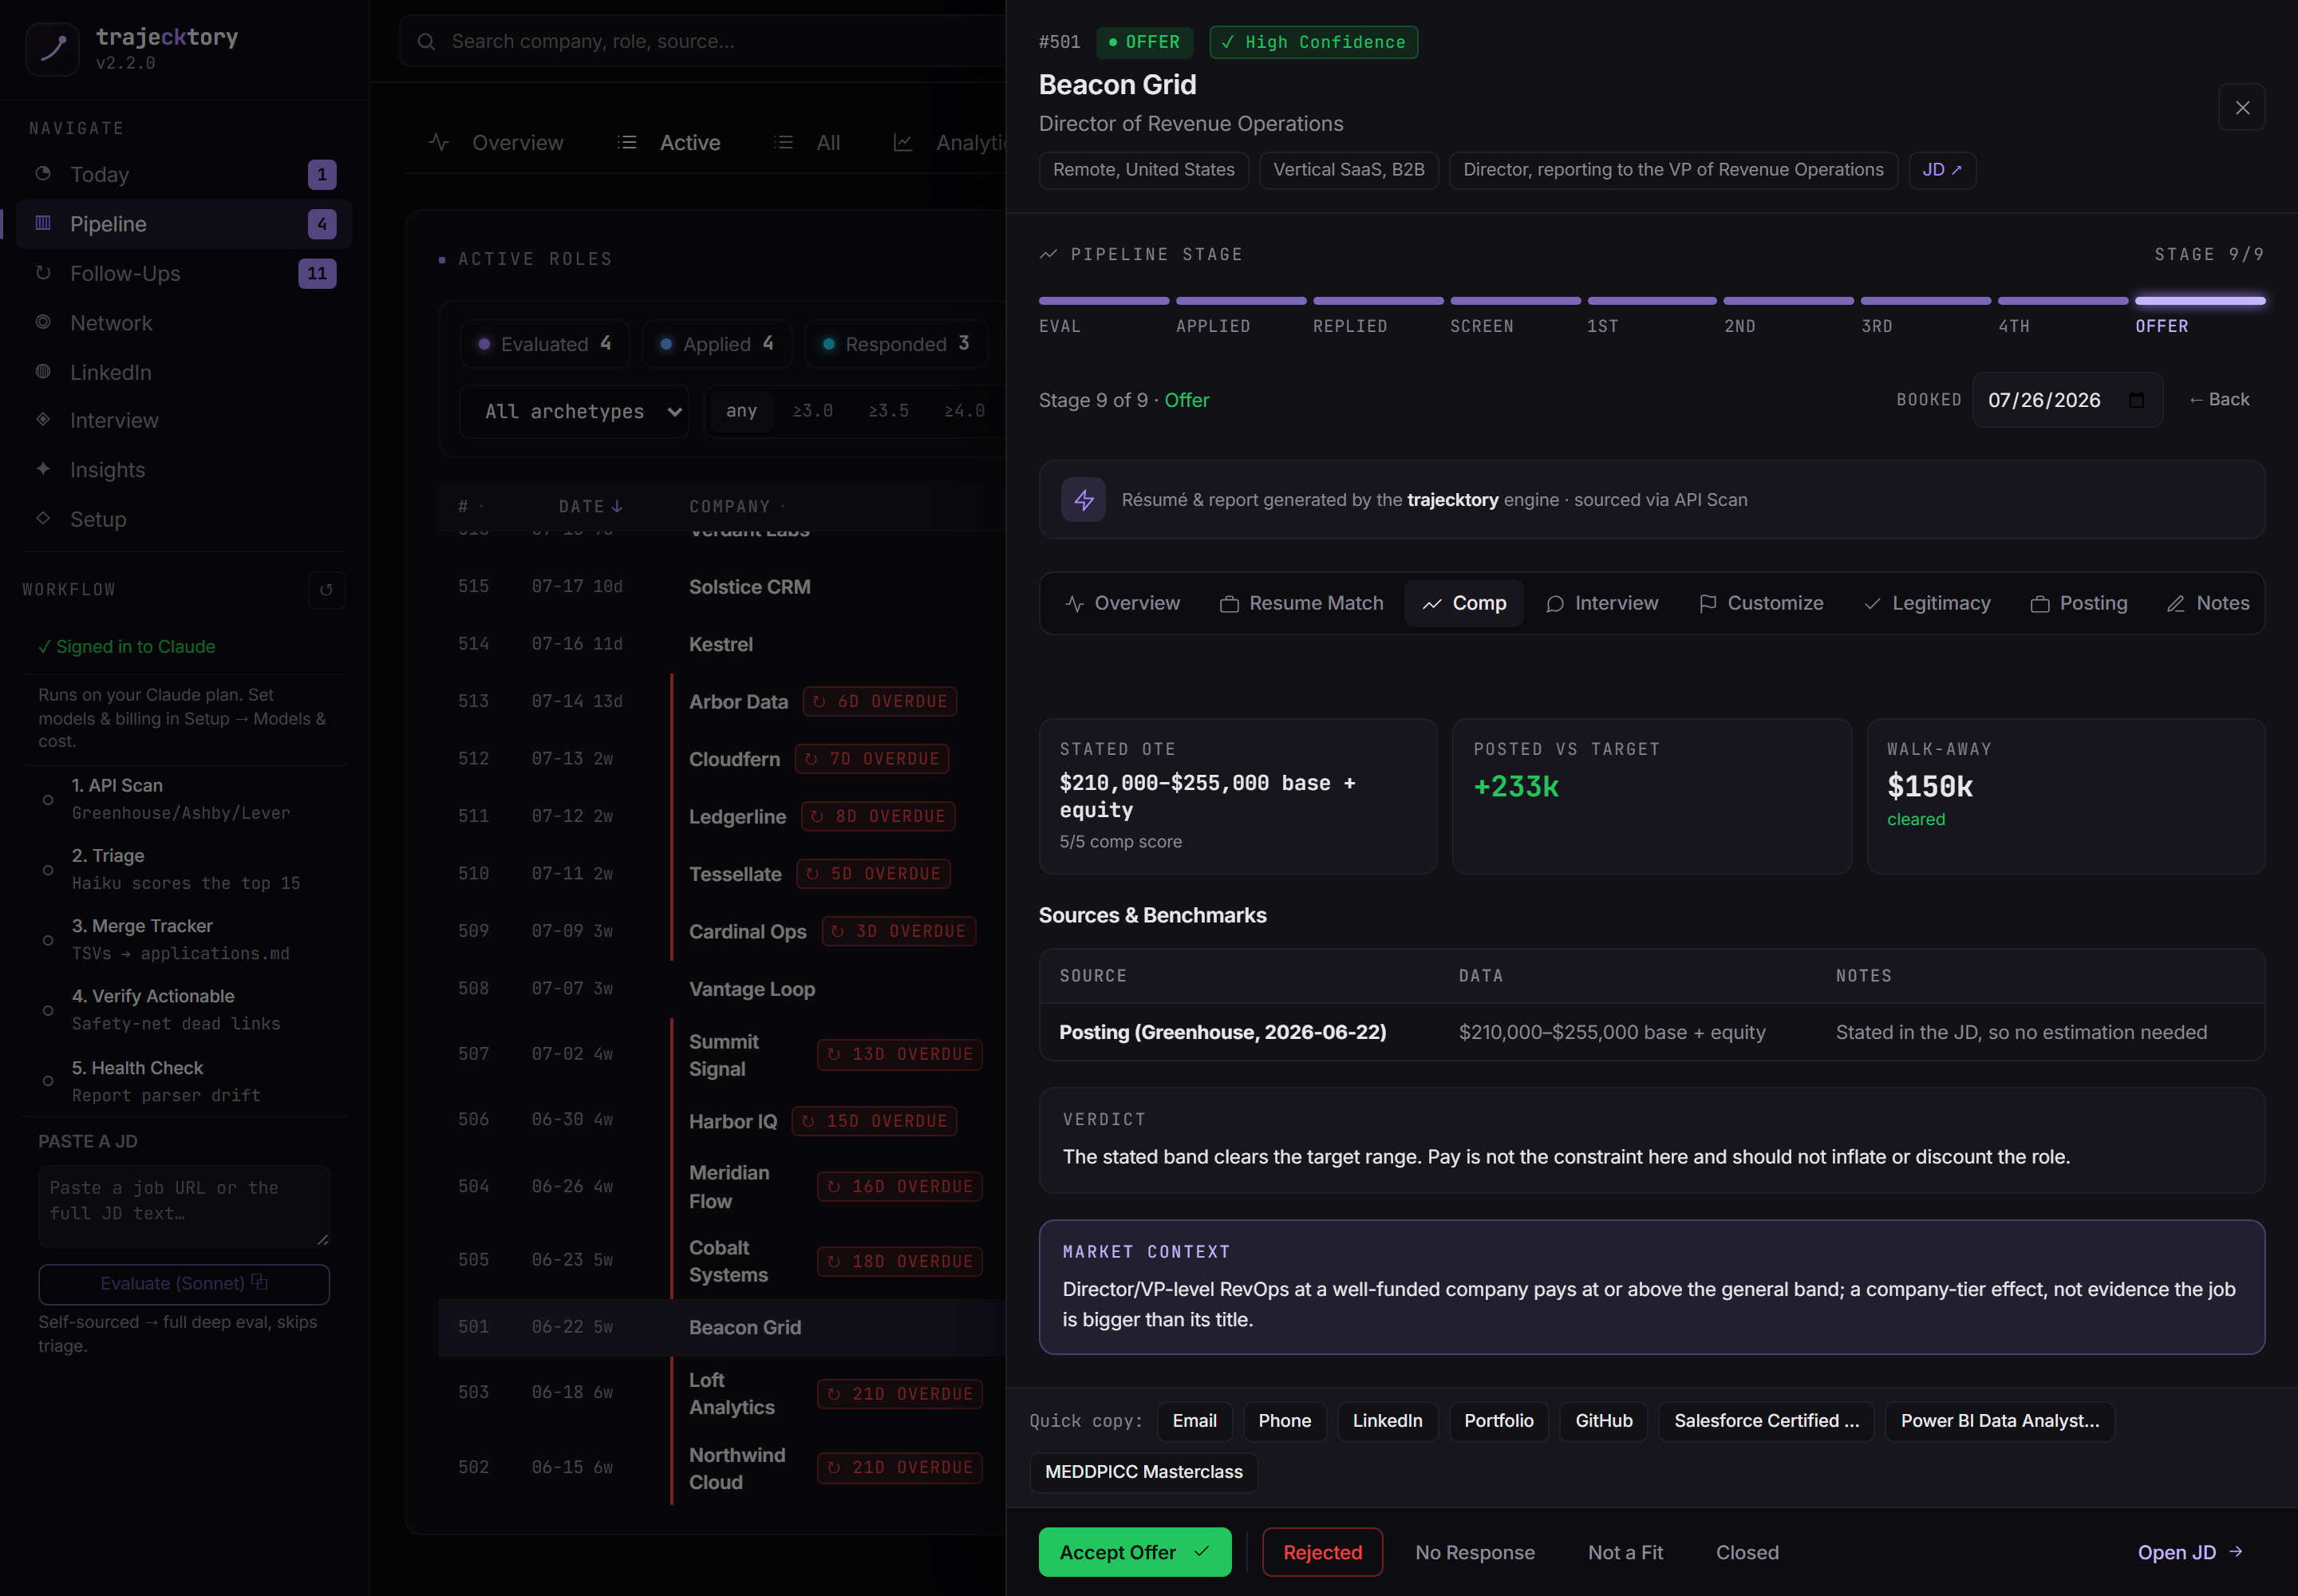2298x1596 pixels.
Task: Open the JD external link chip
Action: (x=1941, y=170)
